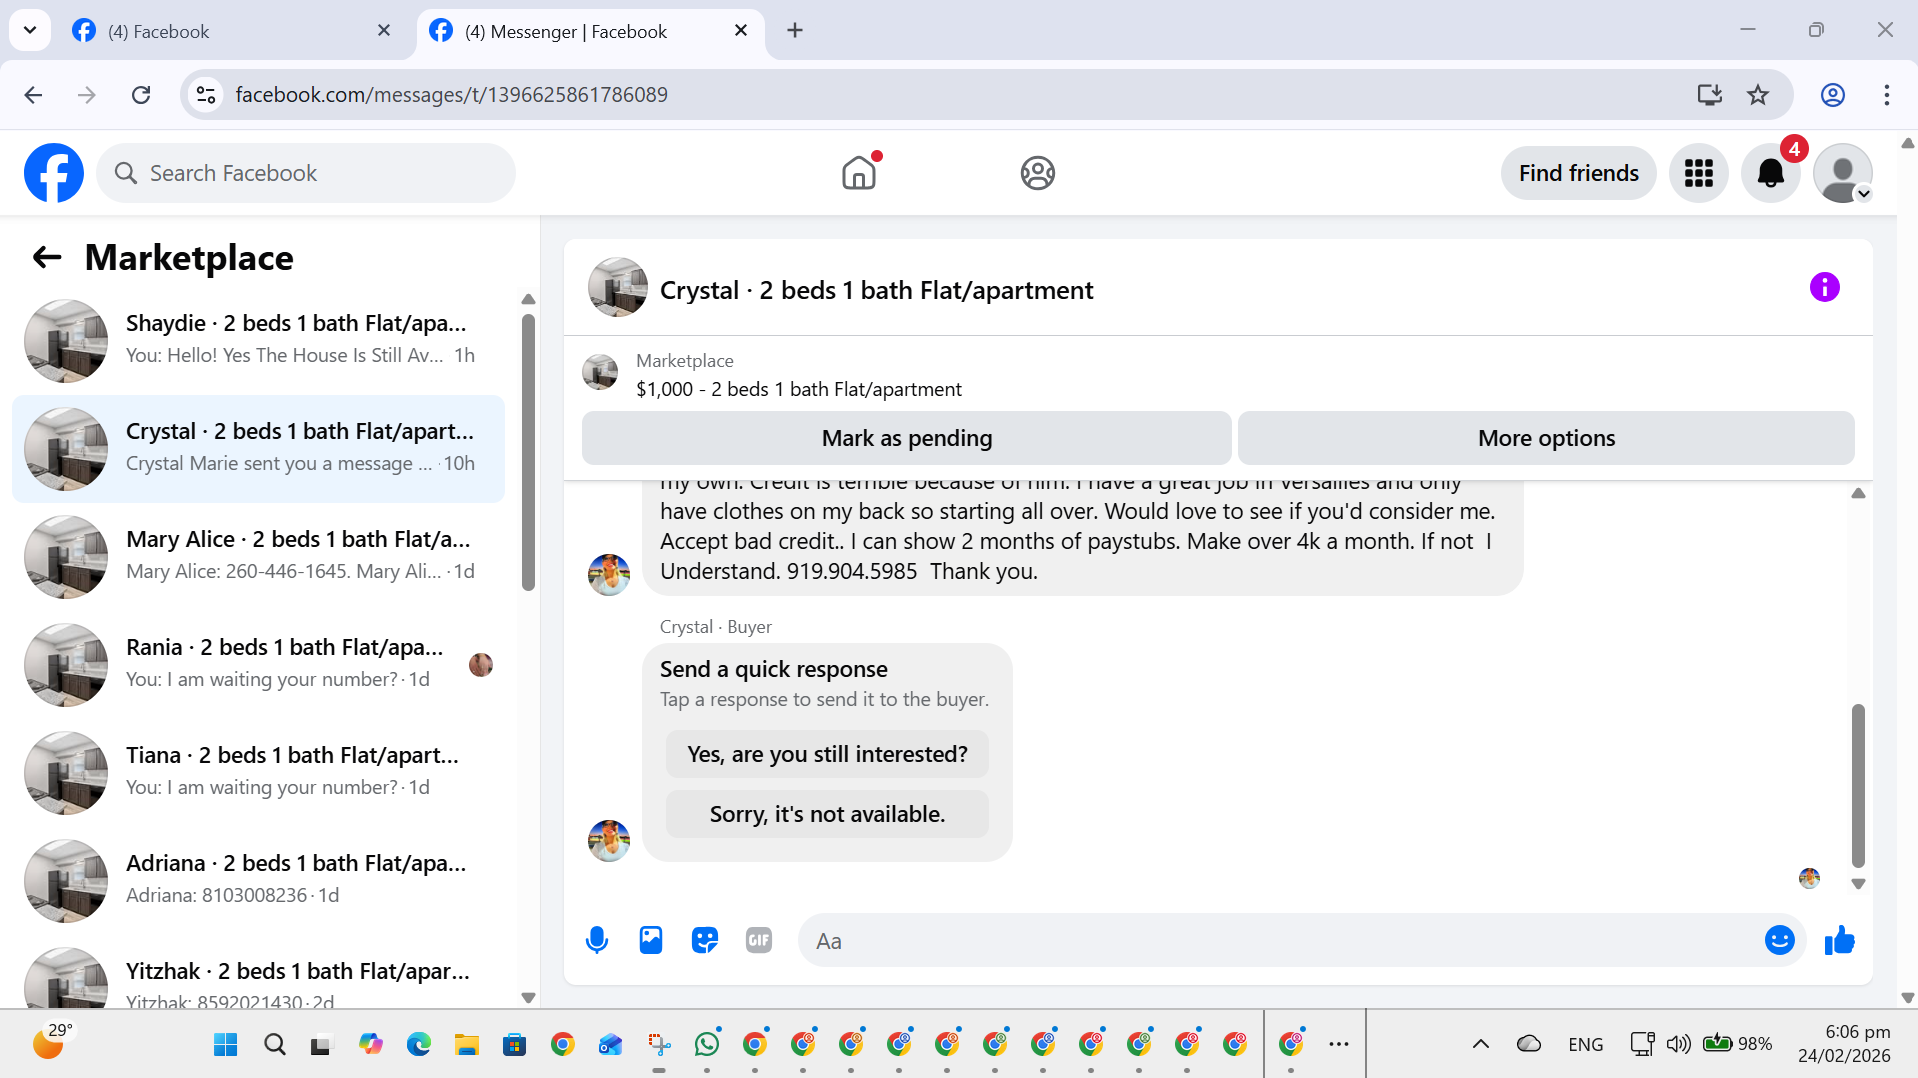
Task: Choose a sticker icon
Action: pyautogui.click(x=705, y=940)
